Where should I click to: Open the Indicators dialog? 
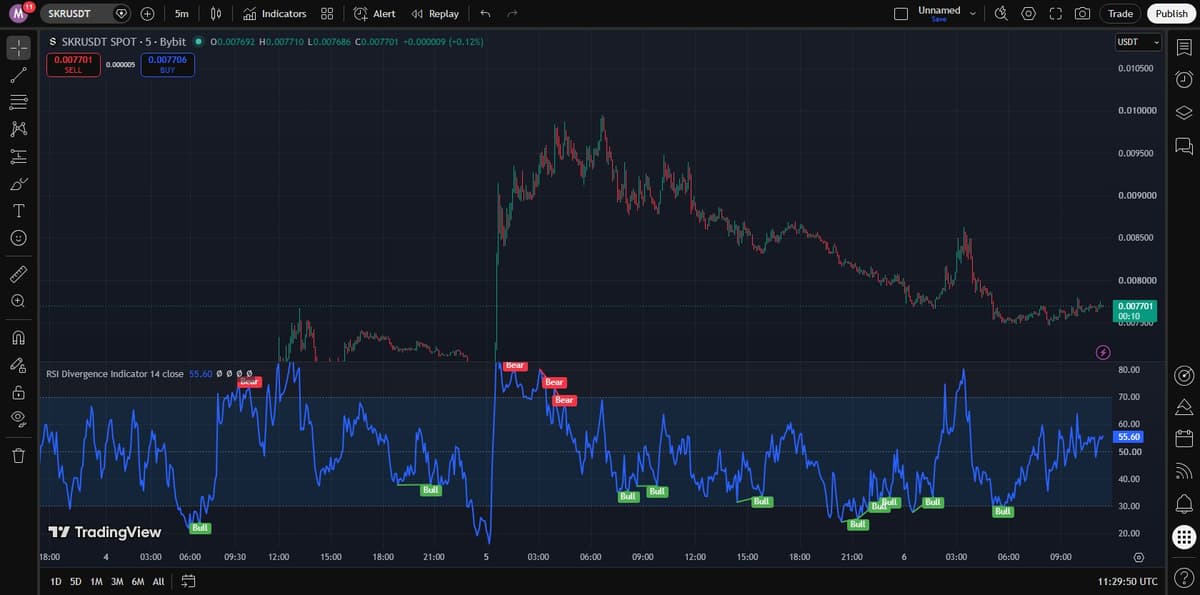tap(275, 14)
